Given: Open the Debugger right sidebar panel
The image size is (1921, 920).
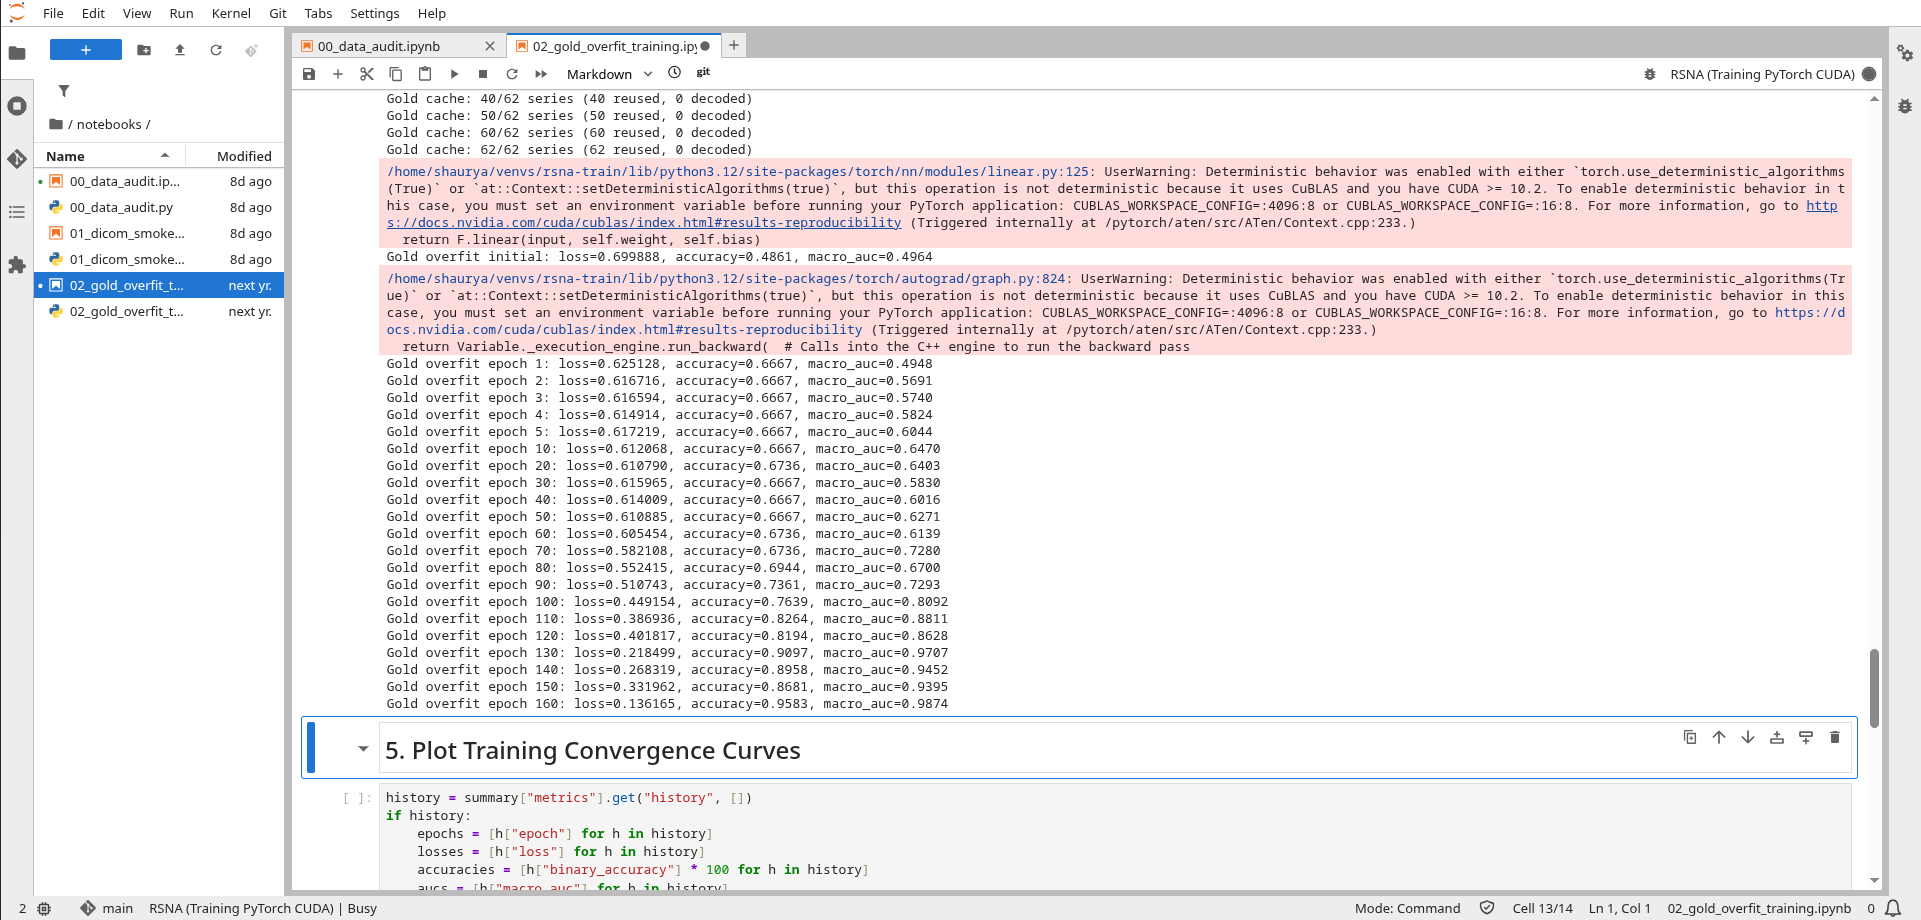Looking at the screenshot, I should (x=1905, y=106).
